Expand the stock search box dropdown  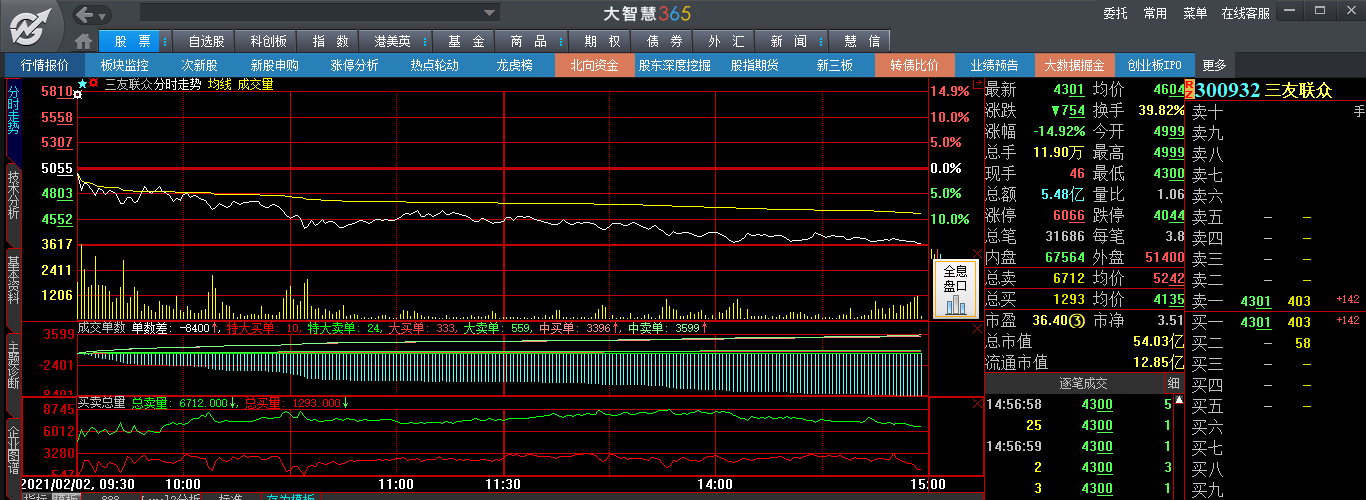coord(490,14)
